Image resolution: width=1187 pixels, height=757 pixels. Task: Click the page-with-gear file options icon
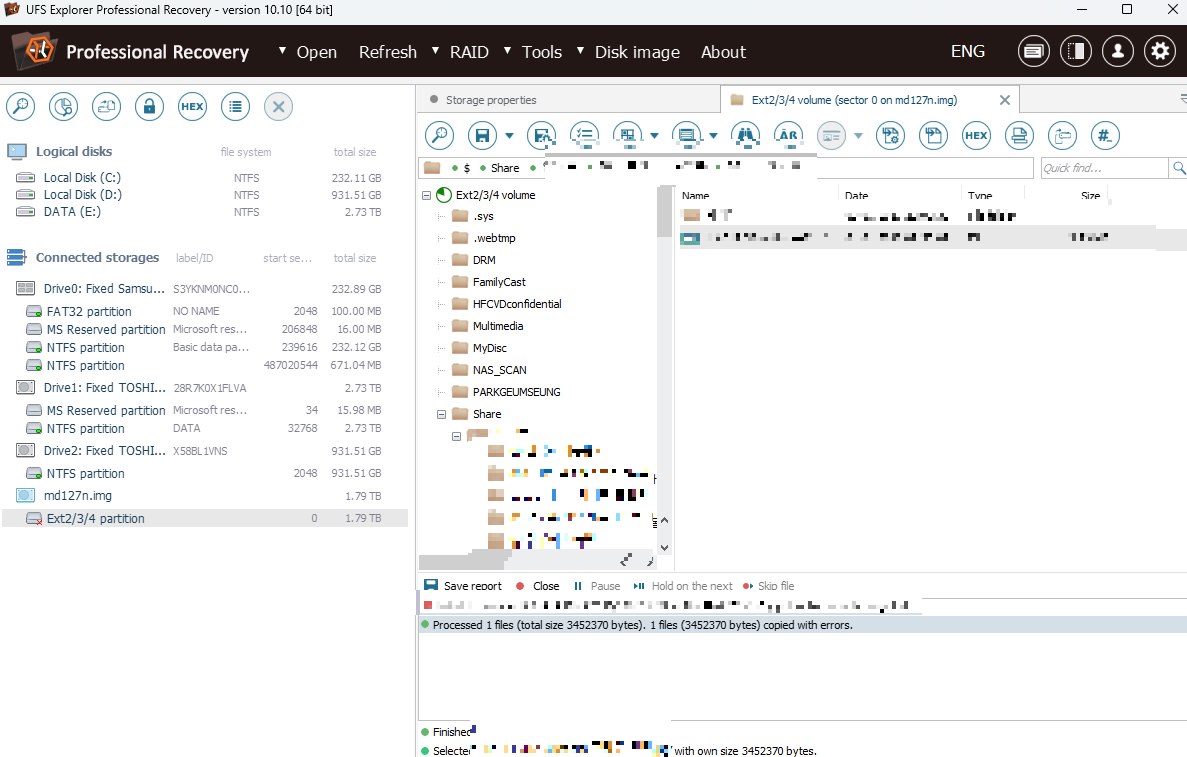(890, 136)
